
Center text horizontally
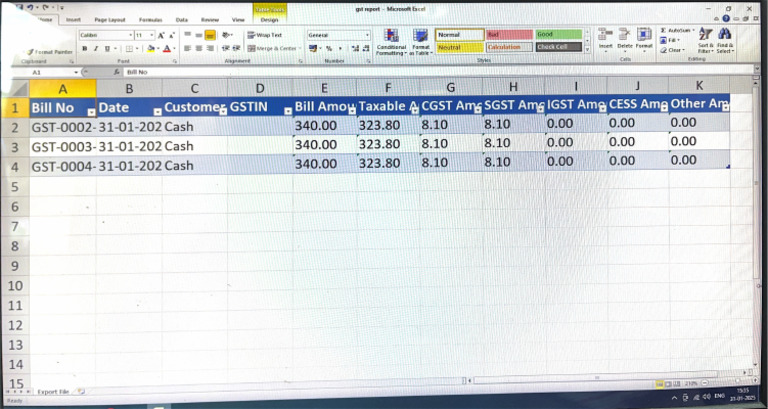(199, 48)
